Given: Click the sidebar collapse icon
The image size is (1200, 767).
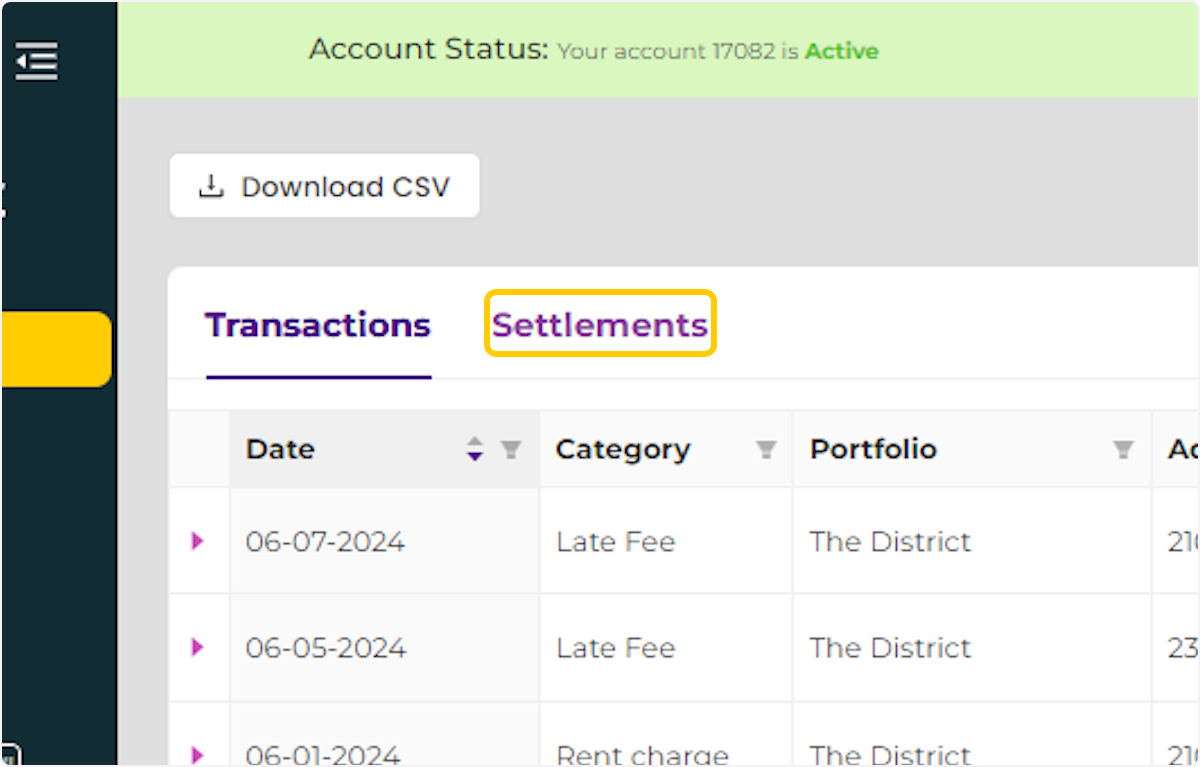Looking at the screenshot, I should click(36, 60).
